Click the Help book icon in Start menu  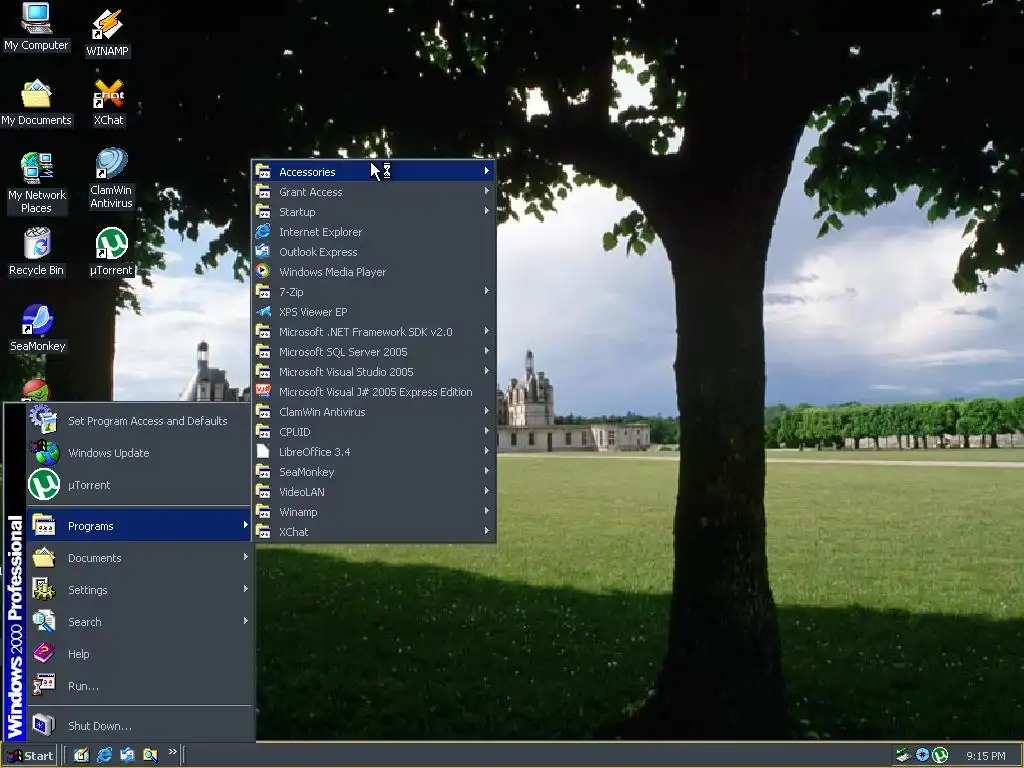click(x=44, y=653)
